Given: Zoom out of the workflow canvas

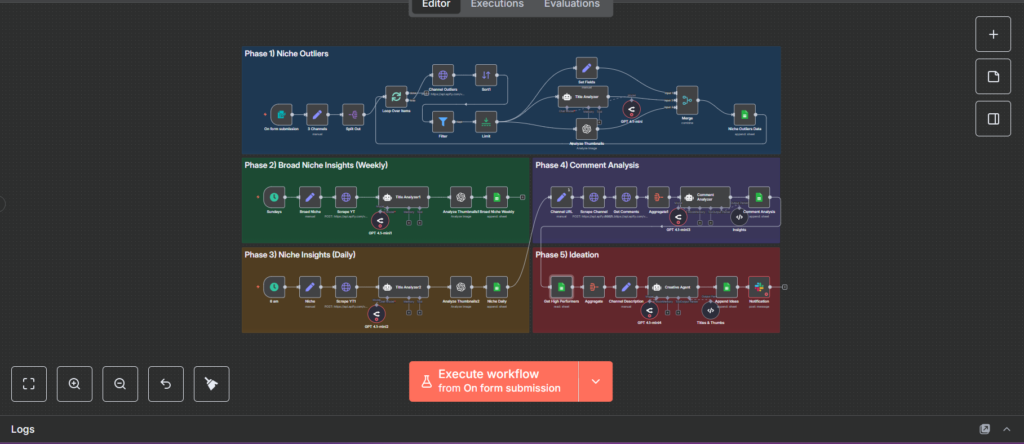Looking at the screenshot, I should point(120,384).
